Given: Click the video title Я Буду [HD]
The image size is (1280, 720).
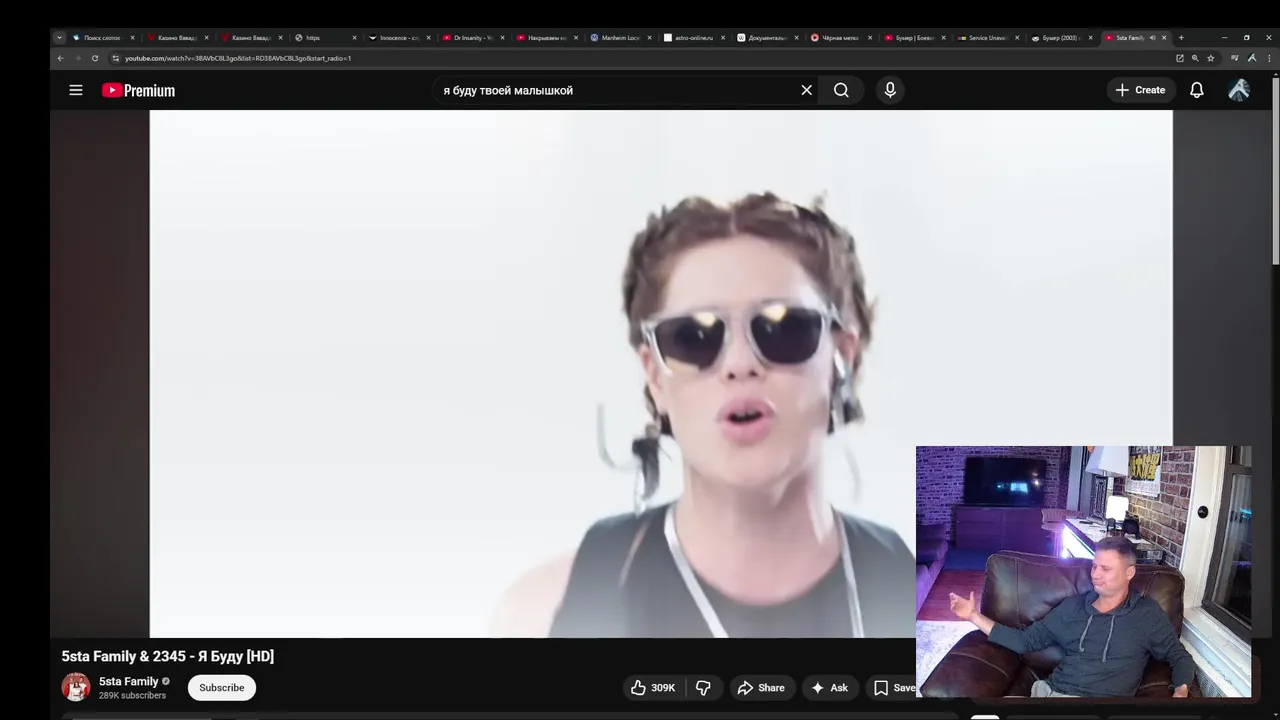Looking at the screenshot, I should coord(168,656).
